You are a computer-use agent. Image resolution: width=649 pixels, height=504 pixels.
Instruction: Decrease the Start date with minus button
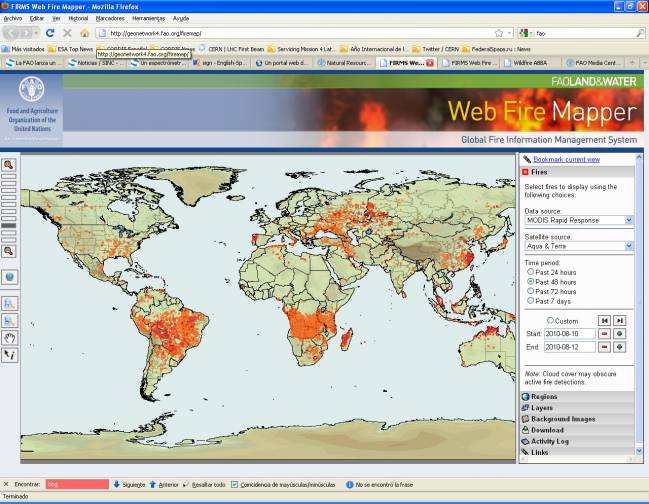click(605, 334)
